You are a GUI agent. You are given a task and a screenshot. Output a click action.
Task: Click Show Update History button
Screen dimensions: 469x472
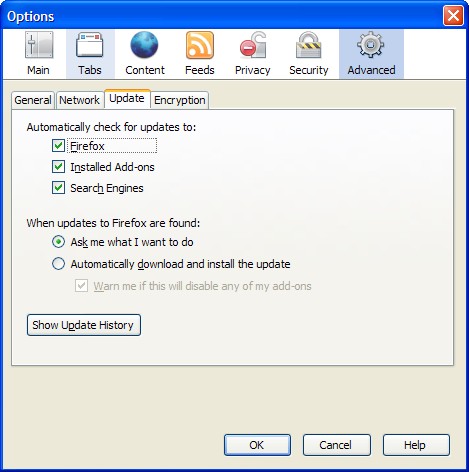pyautogui.click(x=84, y=325)
